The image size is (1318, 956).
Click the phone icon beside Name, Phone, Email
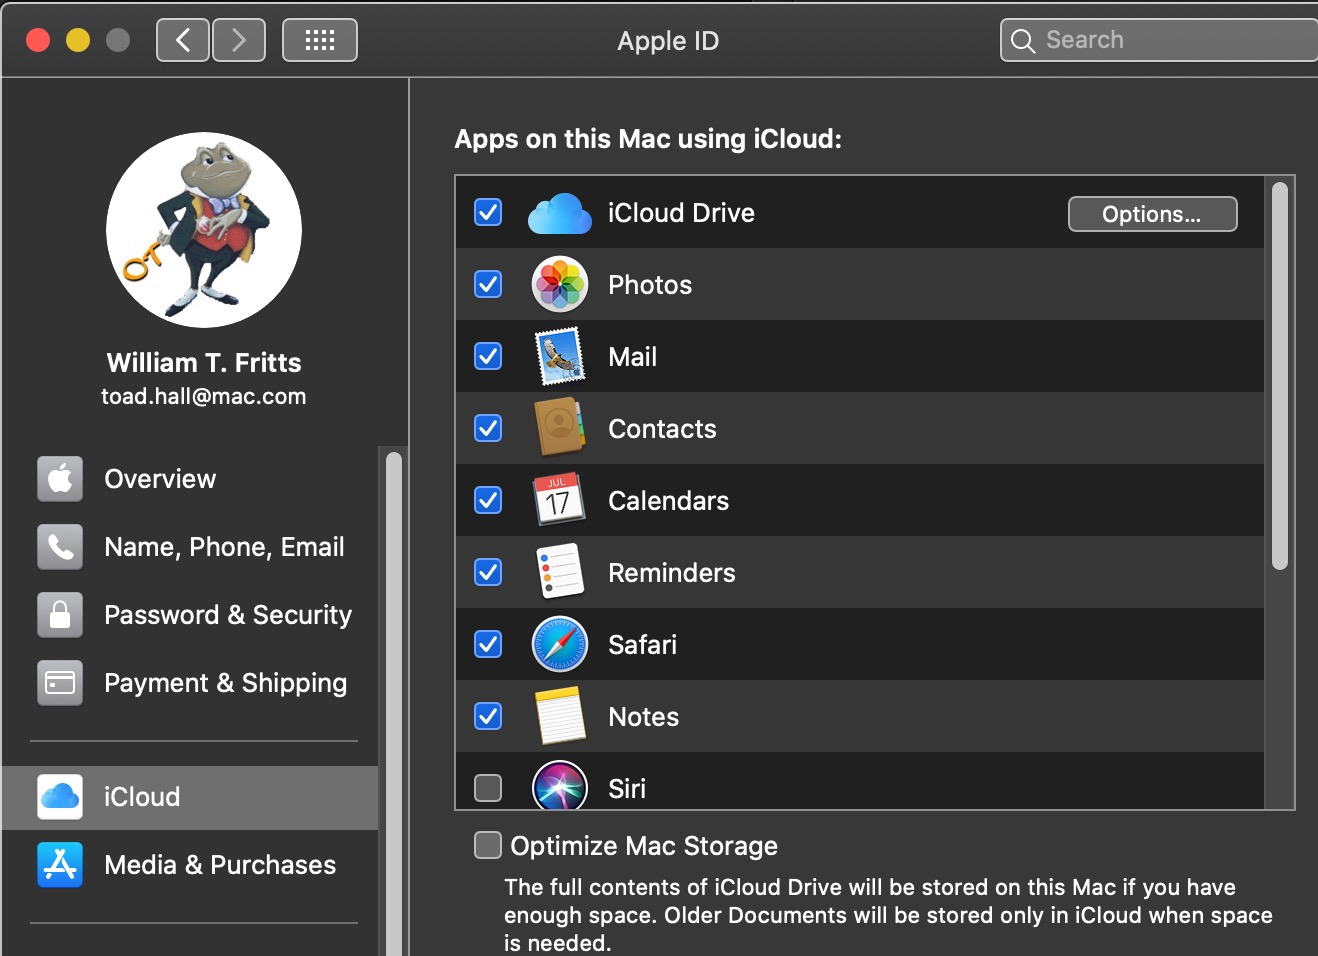click(60, 547)
